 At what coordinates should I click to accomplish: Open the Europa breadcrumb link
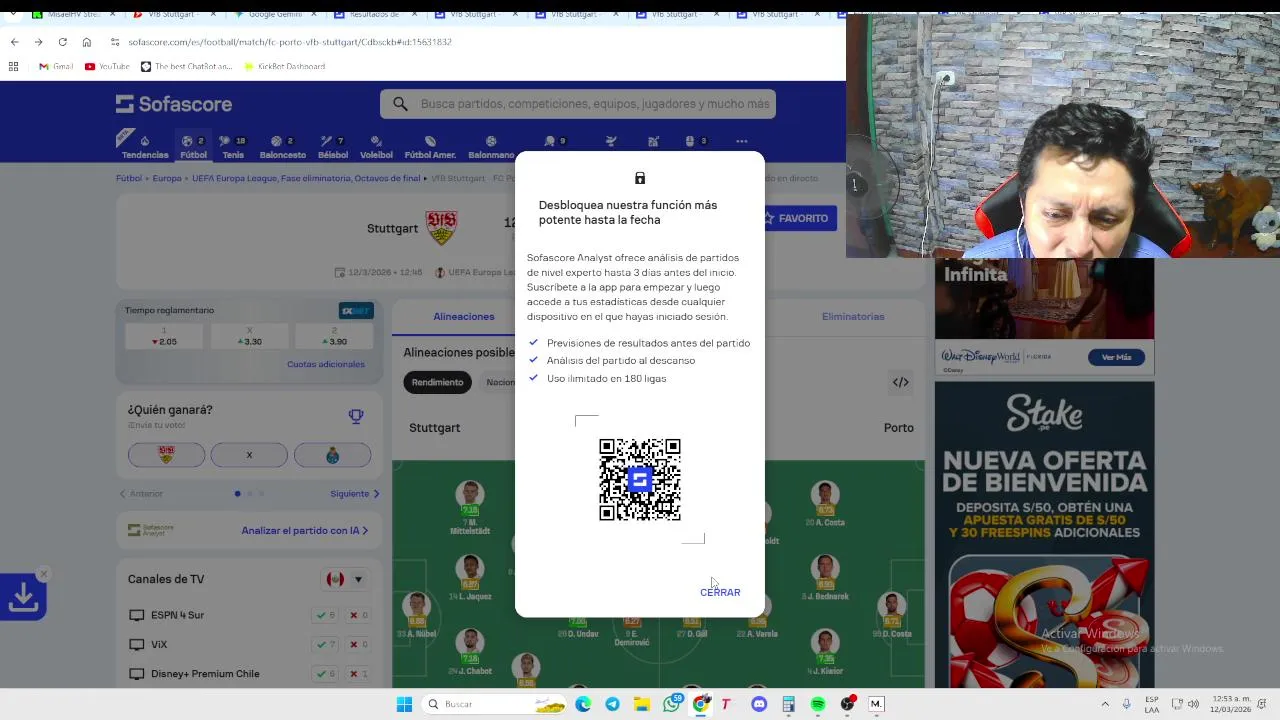(x=167, y=178)
